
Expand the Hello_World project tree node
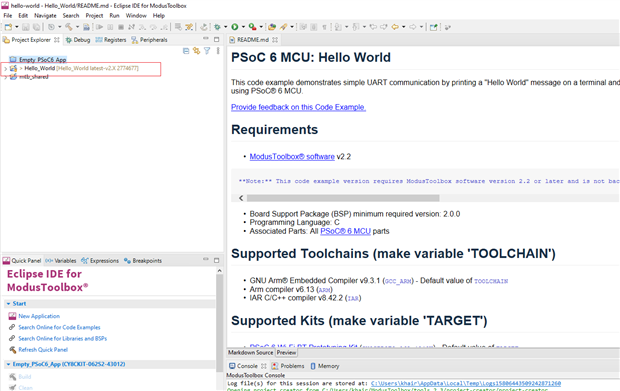pos(5,68)
